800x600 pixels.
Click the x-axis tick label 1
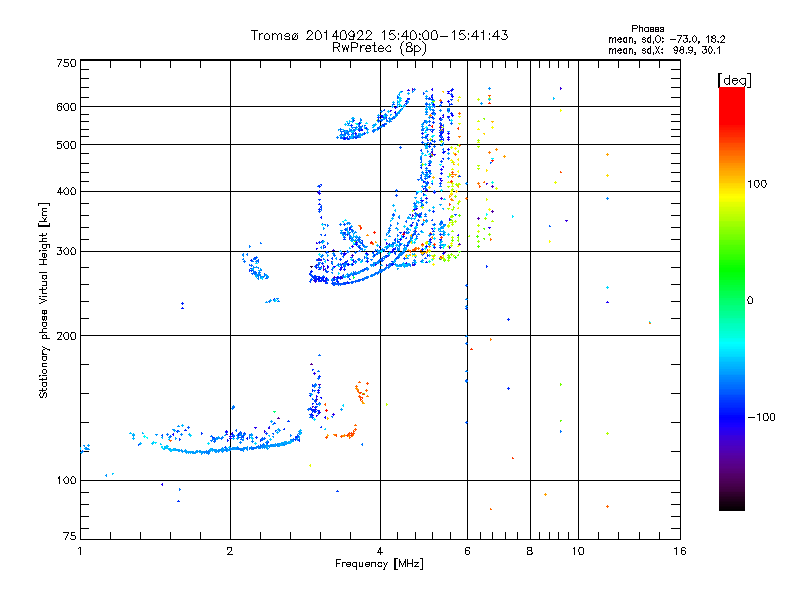coord(80,551)
